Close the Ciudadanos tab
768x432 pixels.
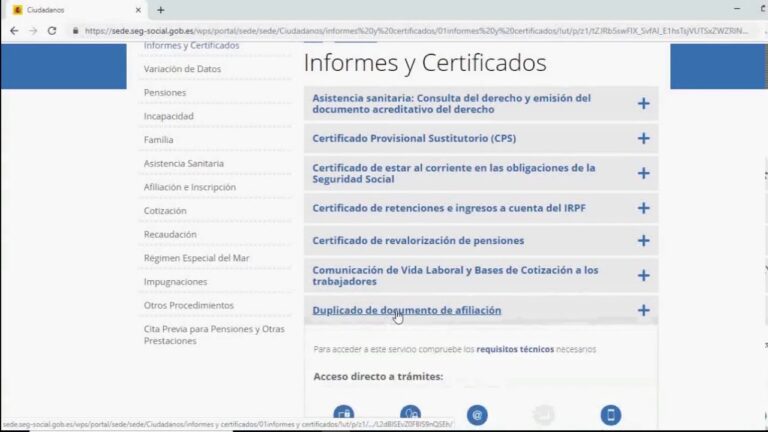tap(138, 10)
